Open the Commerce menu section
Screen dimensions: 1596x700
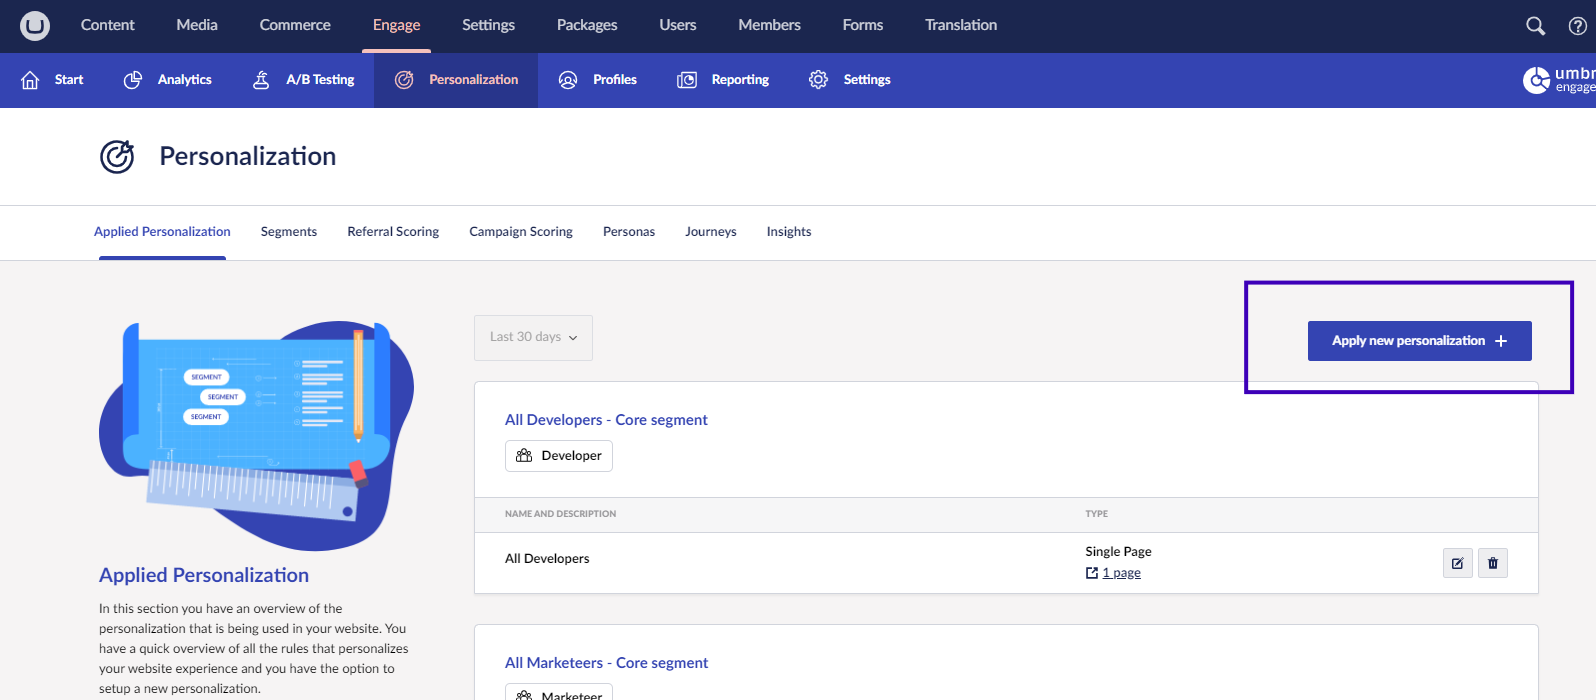(295, 26)
